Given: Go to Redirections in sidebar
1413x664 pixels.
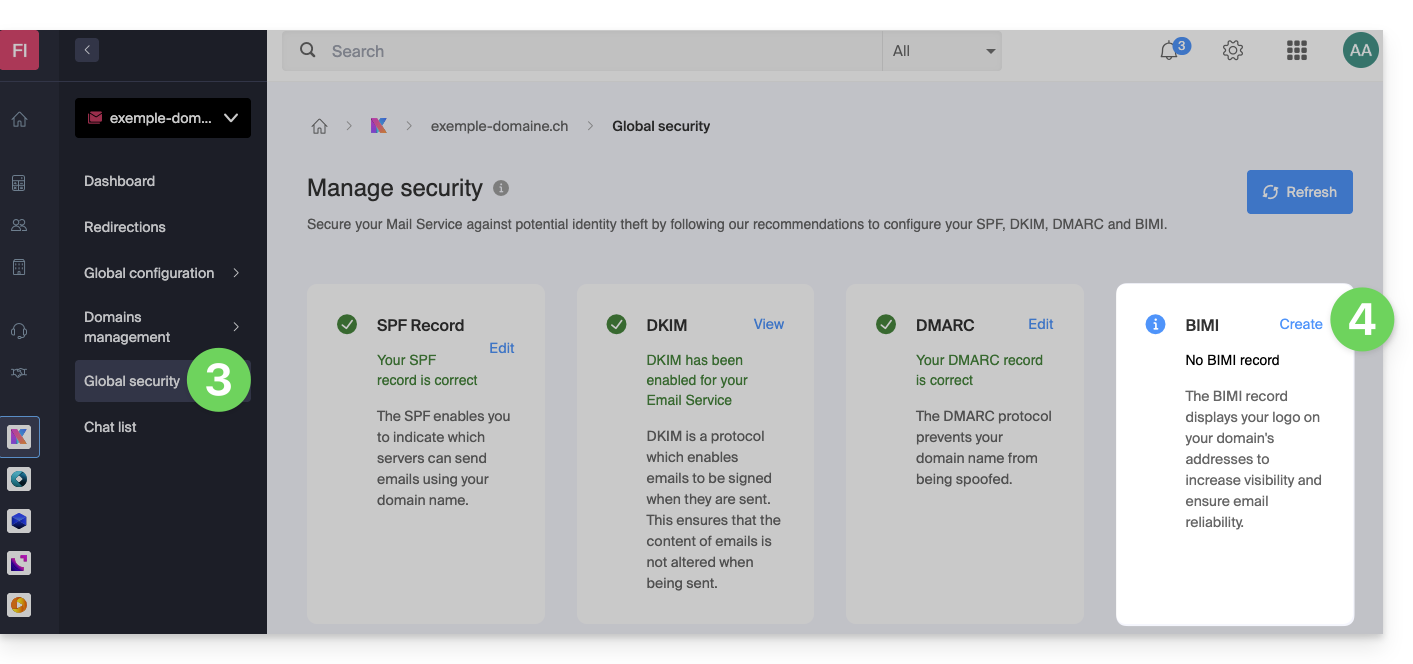Looking at the screenshot, I should point(125,227).
